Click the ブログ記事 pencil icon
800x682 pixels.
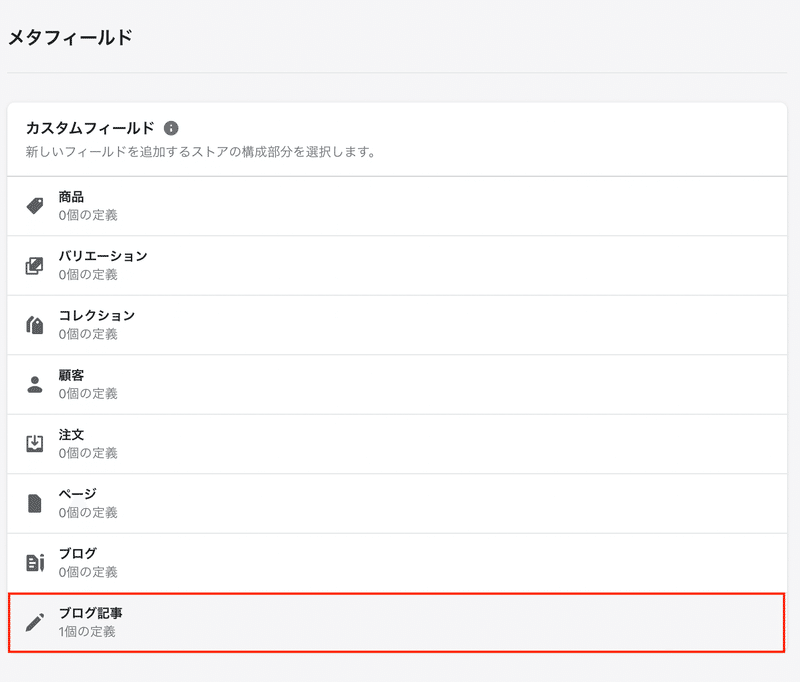35,622
